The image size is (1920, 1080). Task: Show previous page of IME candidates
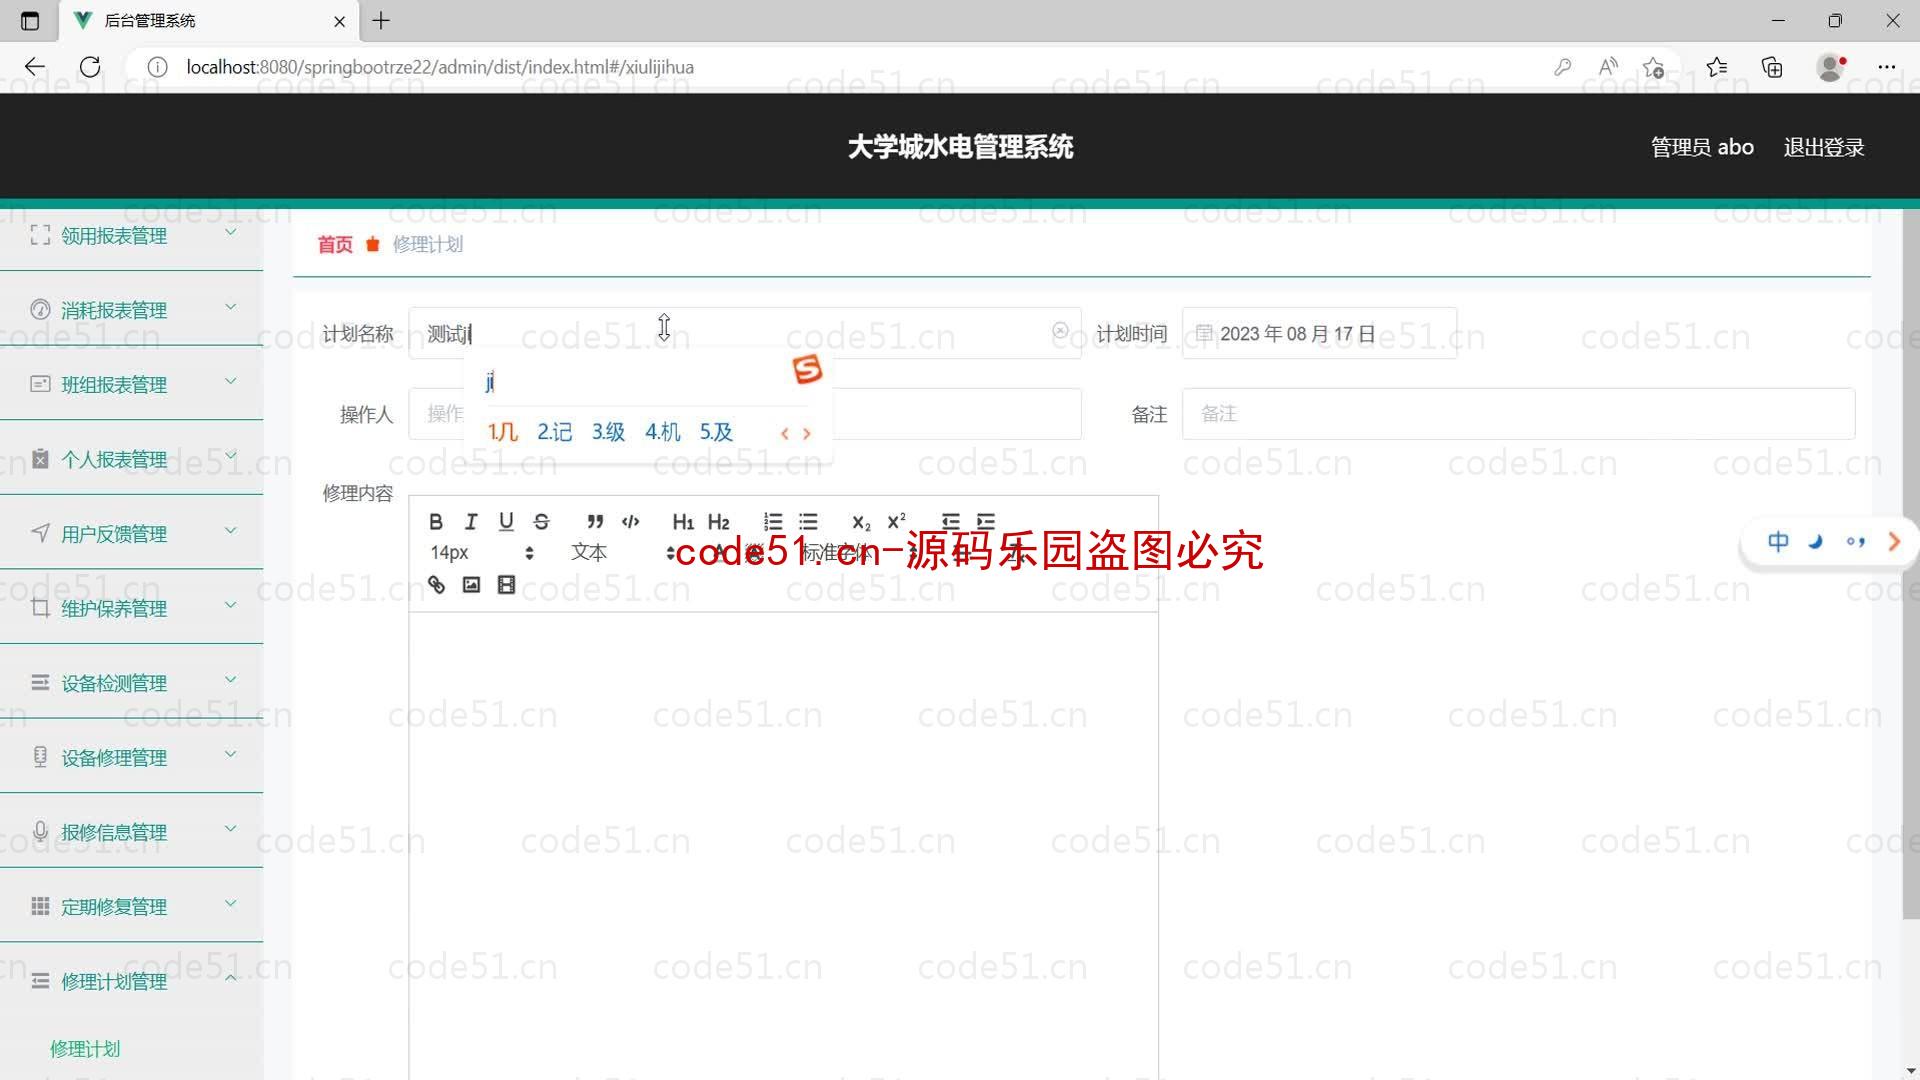[x=785, y=433]
